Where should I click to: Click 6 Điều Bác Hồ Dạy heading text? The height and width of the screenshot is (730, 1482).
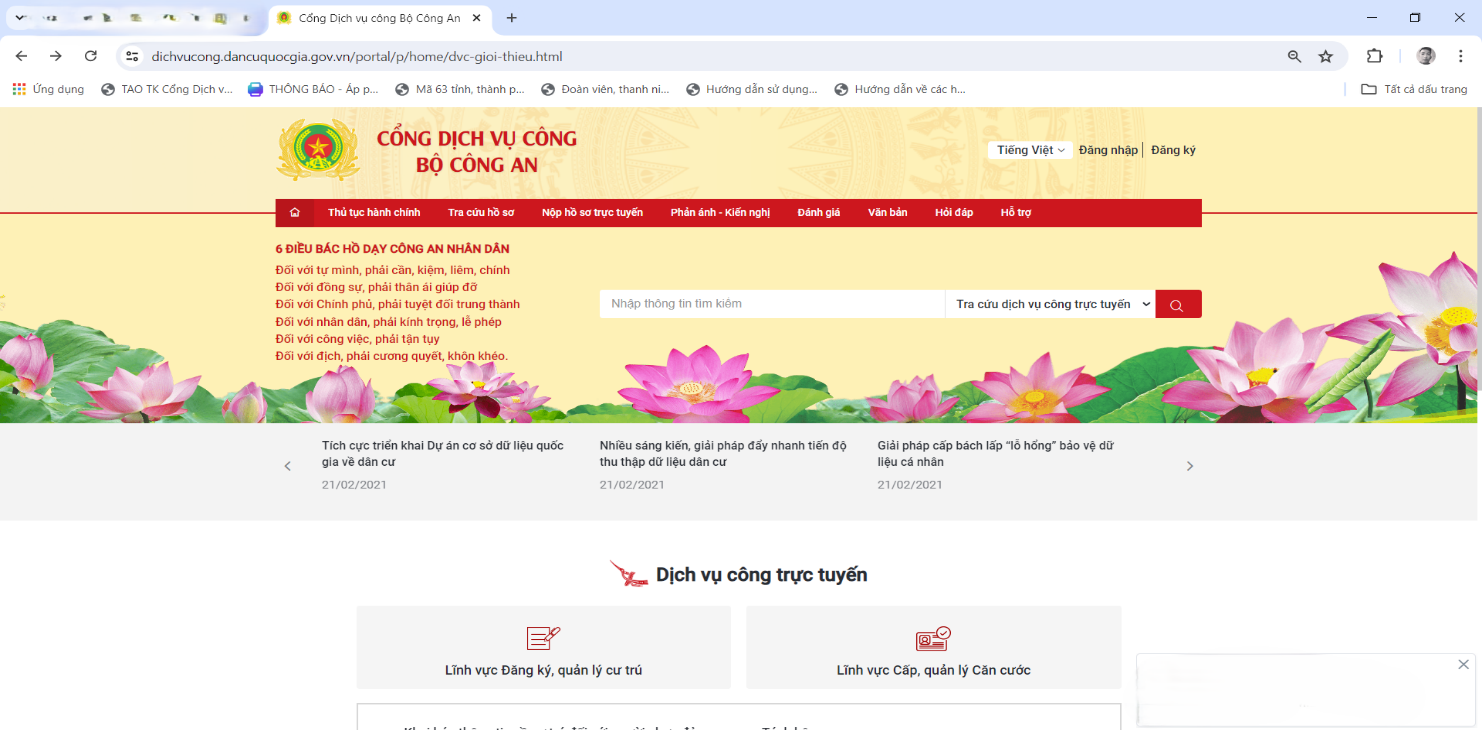click(393, 249)
